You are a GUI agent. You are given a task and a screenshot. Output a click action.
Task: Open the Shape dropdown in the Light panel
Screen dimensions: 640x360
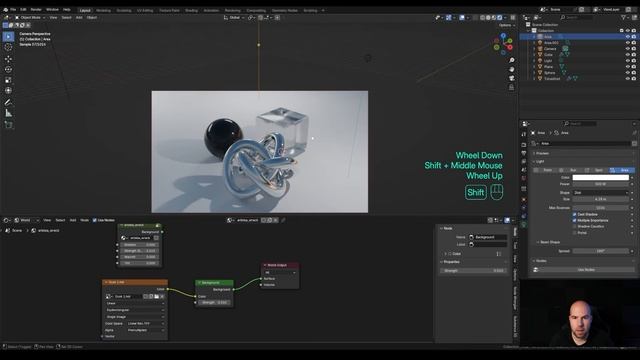(x=600, y=193)
